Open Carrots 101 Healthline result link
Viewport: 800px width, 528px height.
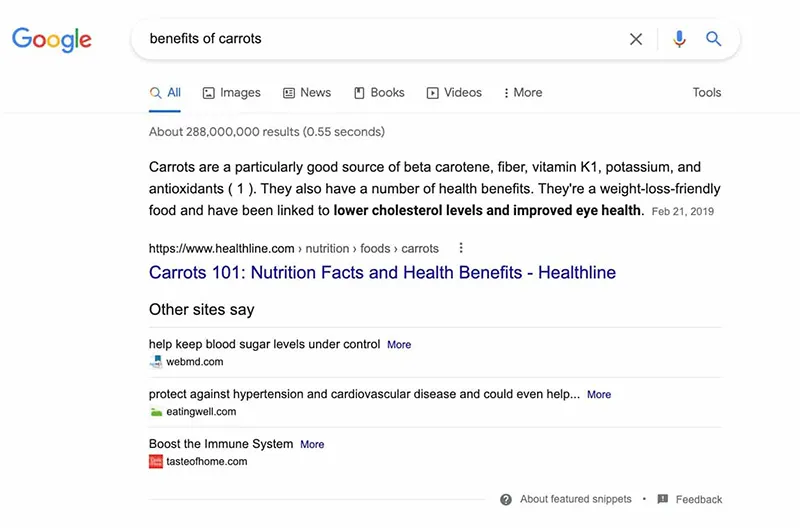click(x=382, y=272)
